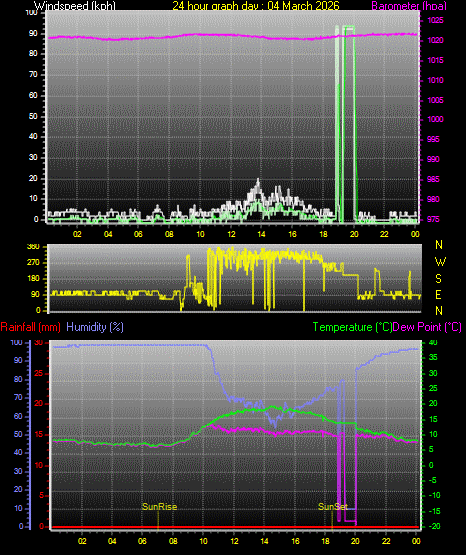Viewport: 466px width, 555px height.
Task: Click the 'W' compass direction label
Action: coord(440,262)
